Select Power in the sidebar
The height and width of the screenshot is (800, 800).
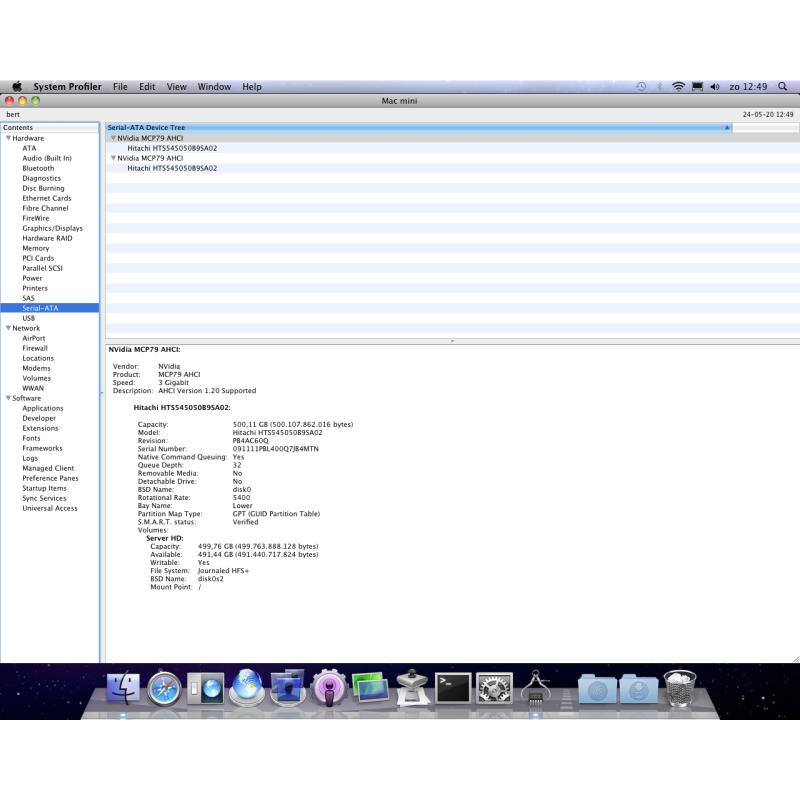tap(32, 279)
